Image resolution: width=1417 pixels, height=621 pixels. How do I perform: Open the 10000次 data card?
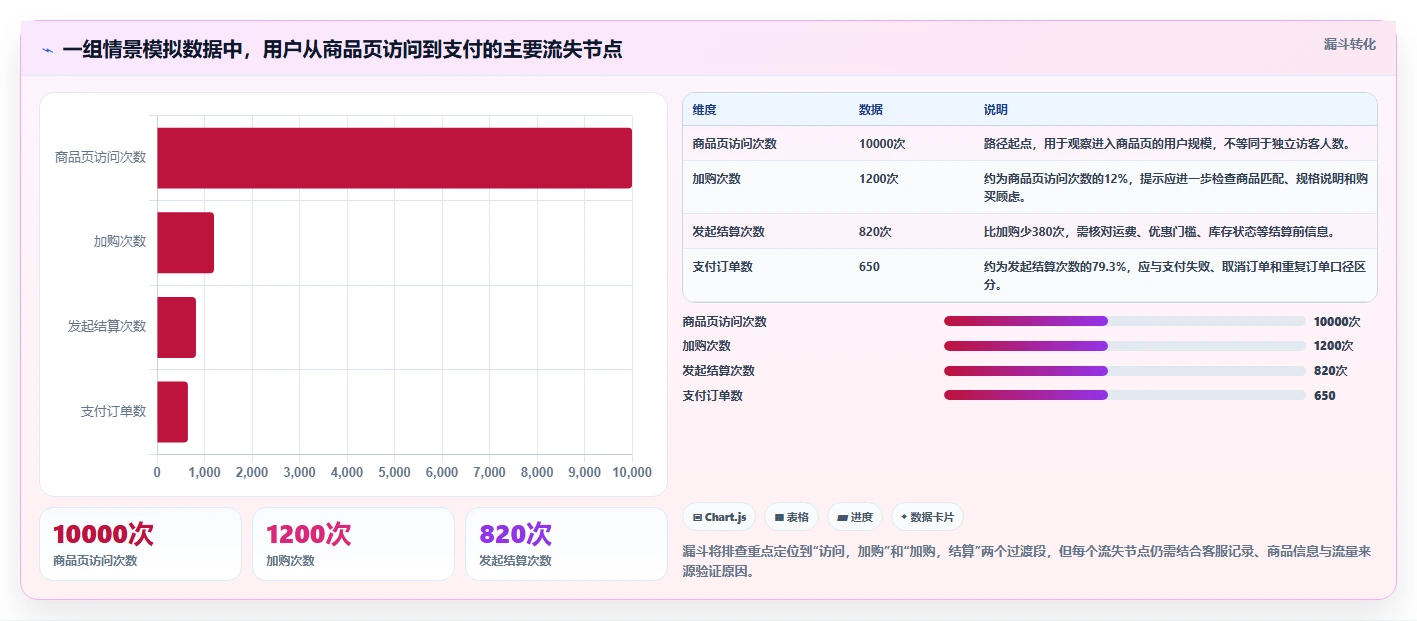[x=140, y=544]
